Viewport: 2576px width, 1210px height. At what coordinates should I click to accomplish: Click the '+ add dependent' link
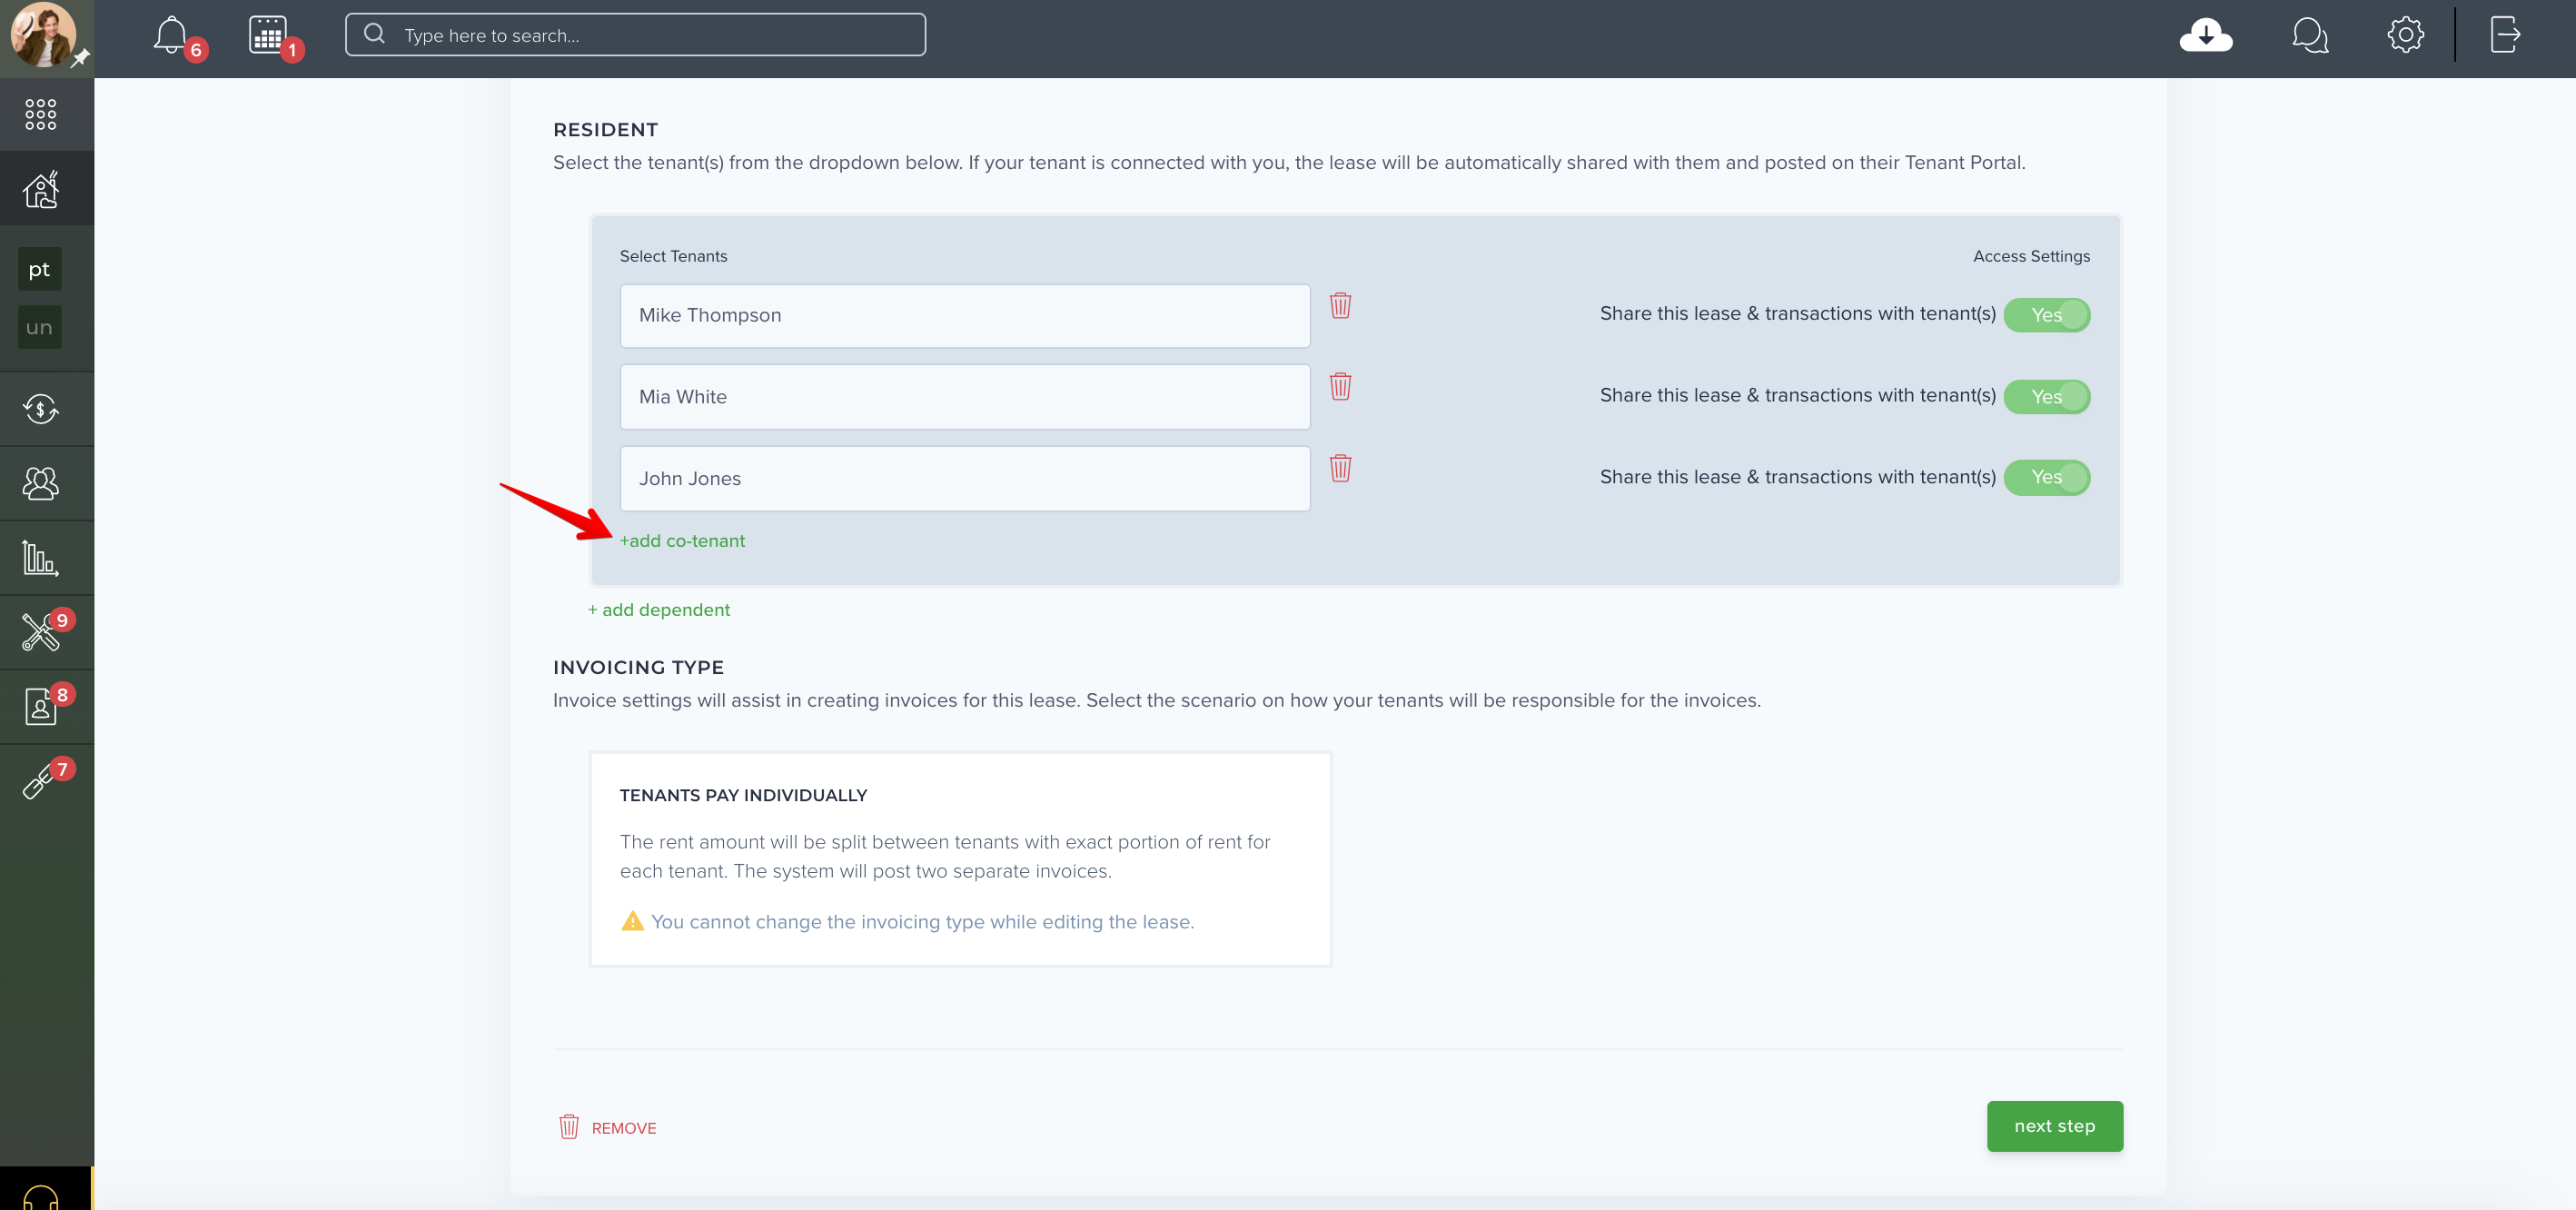(x=659, y=610)
